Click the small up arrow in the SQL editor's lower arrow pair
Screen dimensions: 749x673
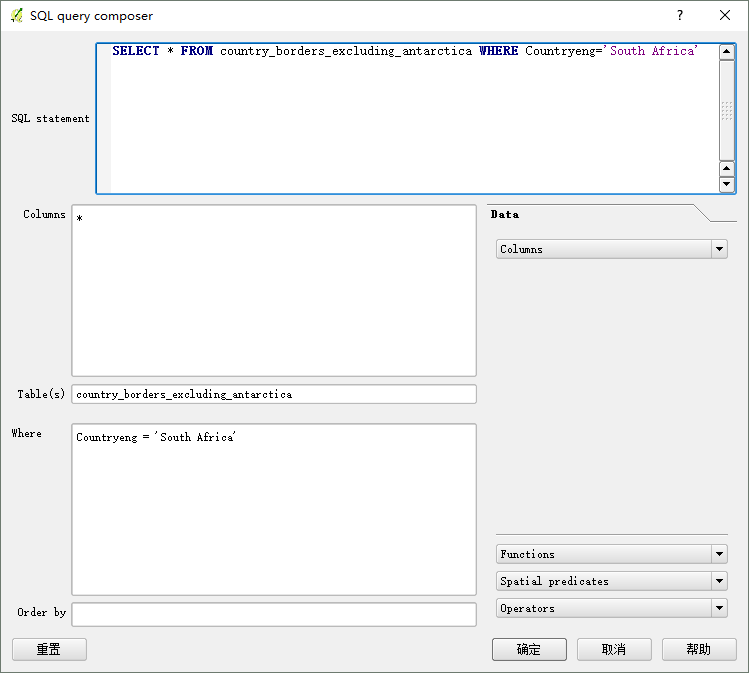[727, 168]
